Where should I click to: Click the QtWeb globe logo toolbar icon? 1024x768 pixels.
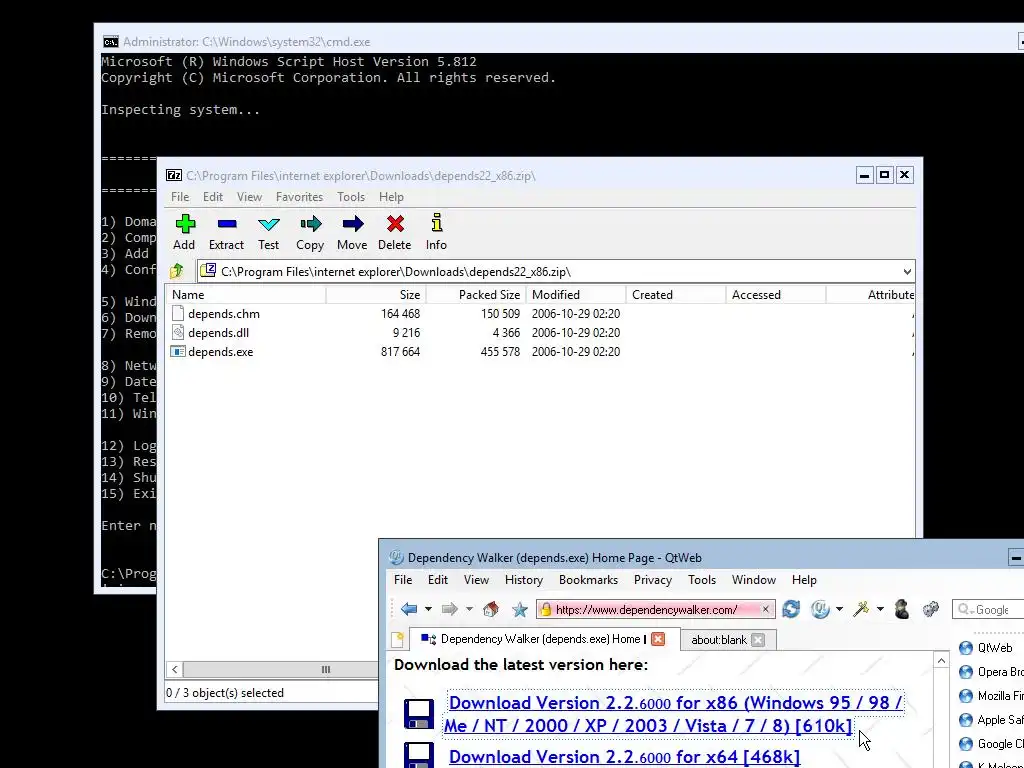[x=820, y=609]
